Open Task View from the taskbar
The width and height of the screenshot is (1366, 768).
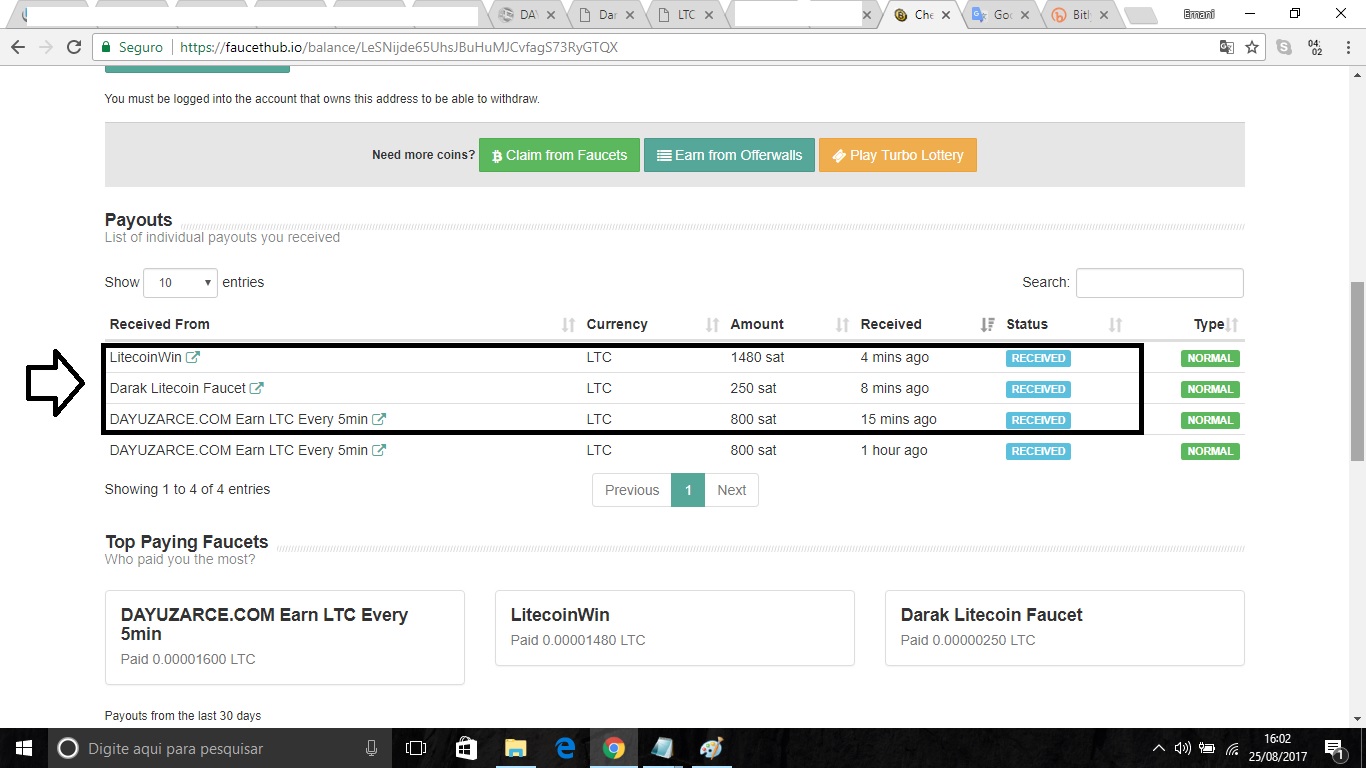(416, 748)
